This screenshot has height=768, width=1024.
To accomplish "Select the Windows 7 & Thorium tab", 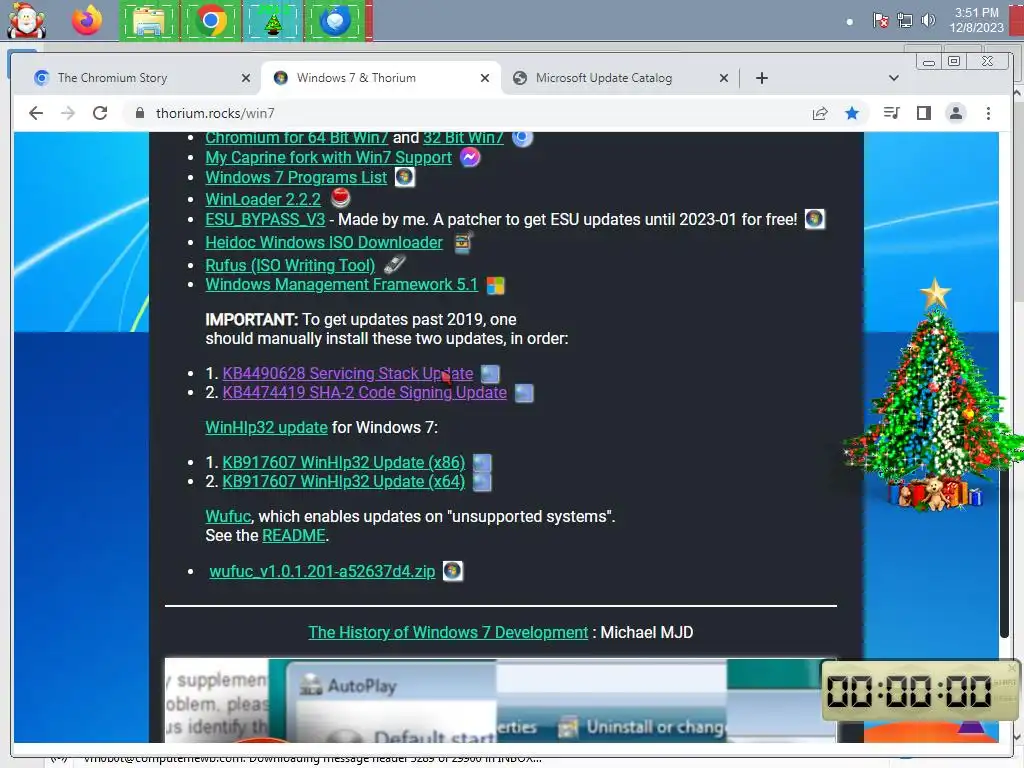I will point(381,78).
